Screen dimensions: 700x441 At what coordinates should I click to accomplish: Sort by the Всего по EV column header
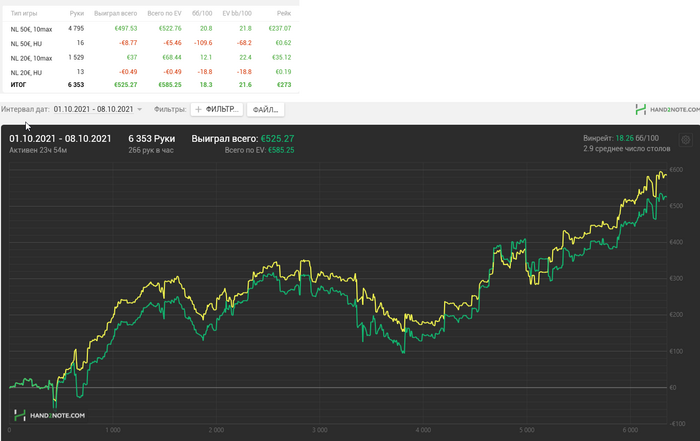click(164, 13)
